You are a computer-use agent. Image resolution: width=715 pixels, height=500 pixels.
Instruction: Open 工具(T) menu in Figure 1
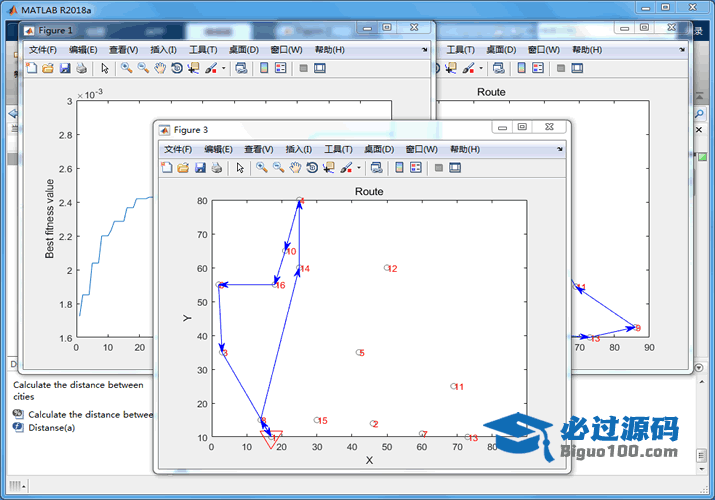coord(203,49)
